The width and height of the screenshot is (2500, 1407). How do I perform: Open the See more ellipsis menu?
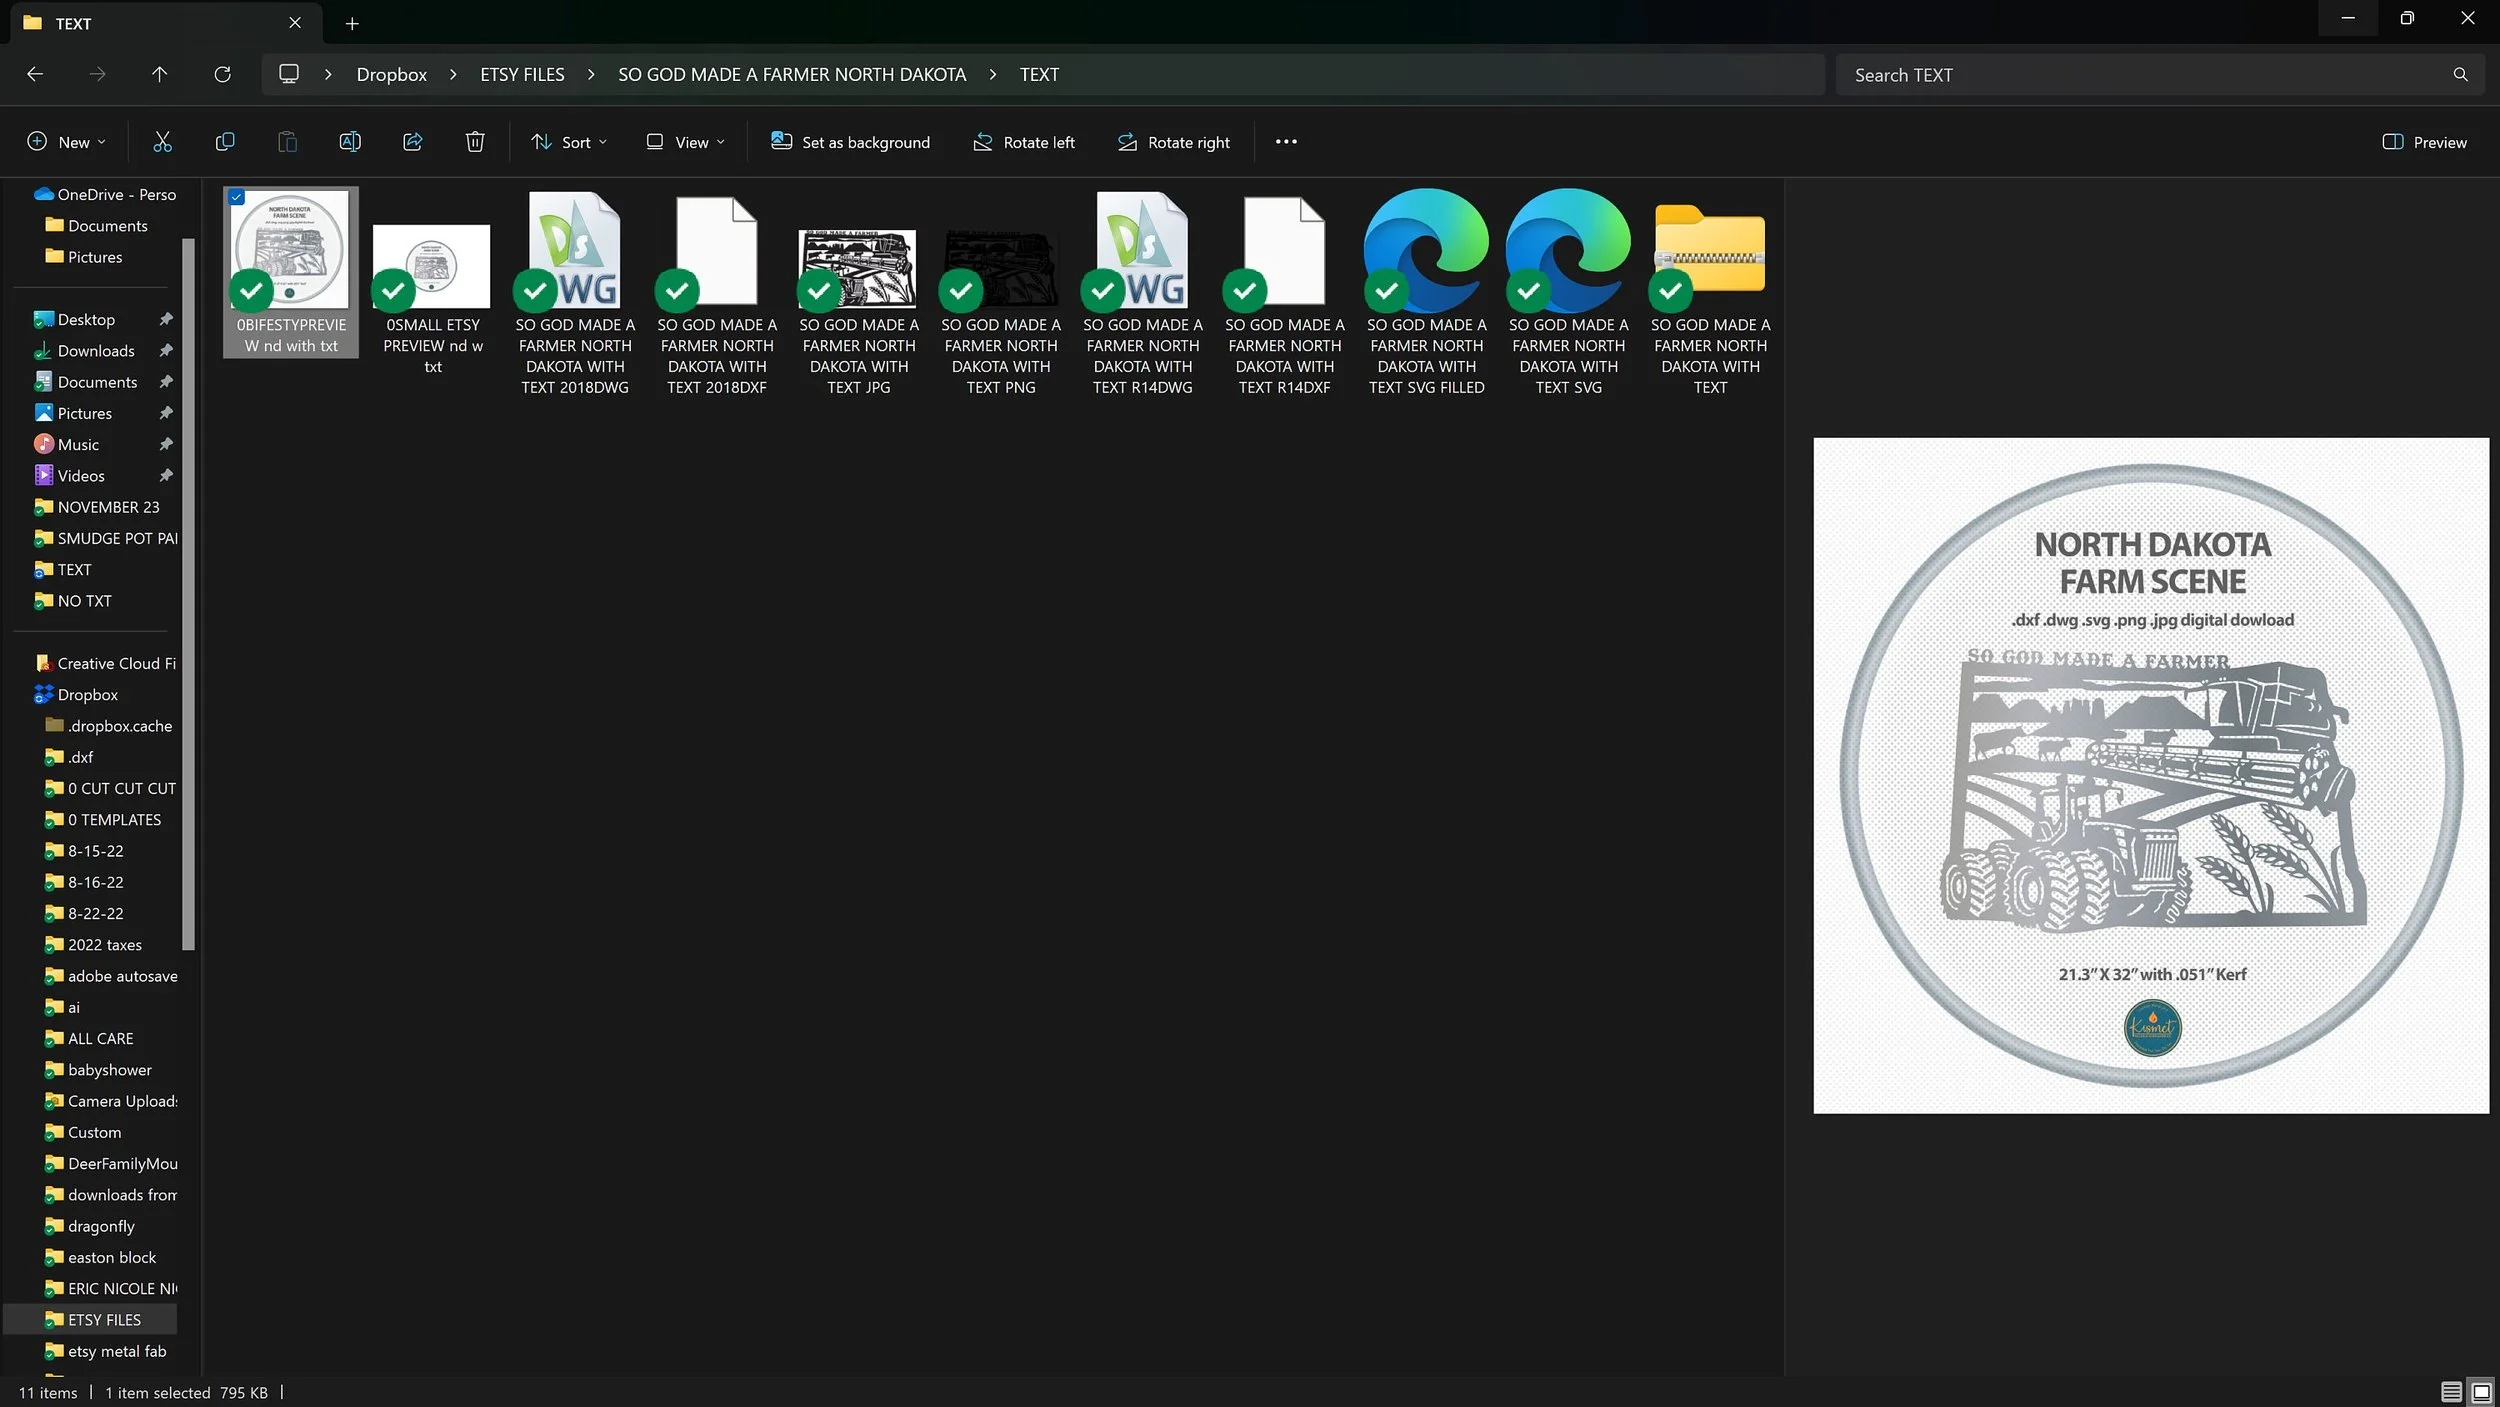[1286, 142]
